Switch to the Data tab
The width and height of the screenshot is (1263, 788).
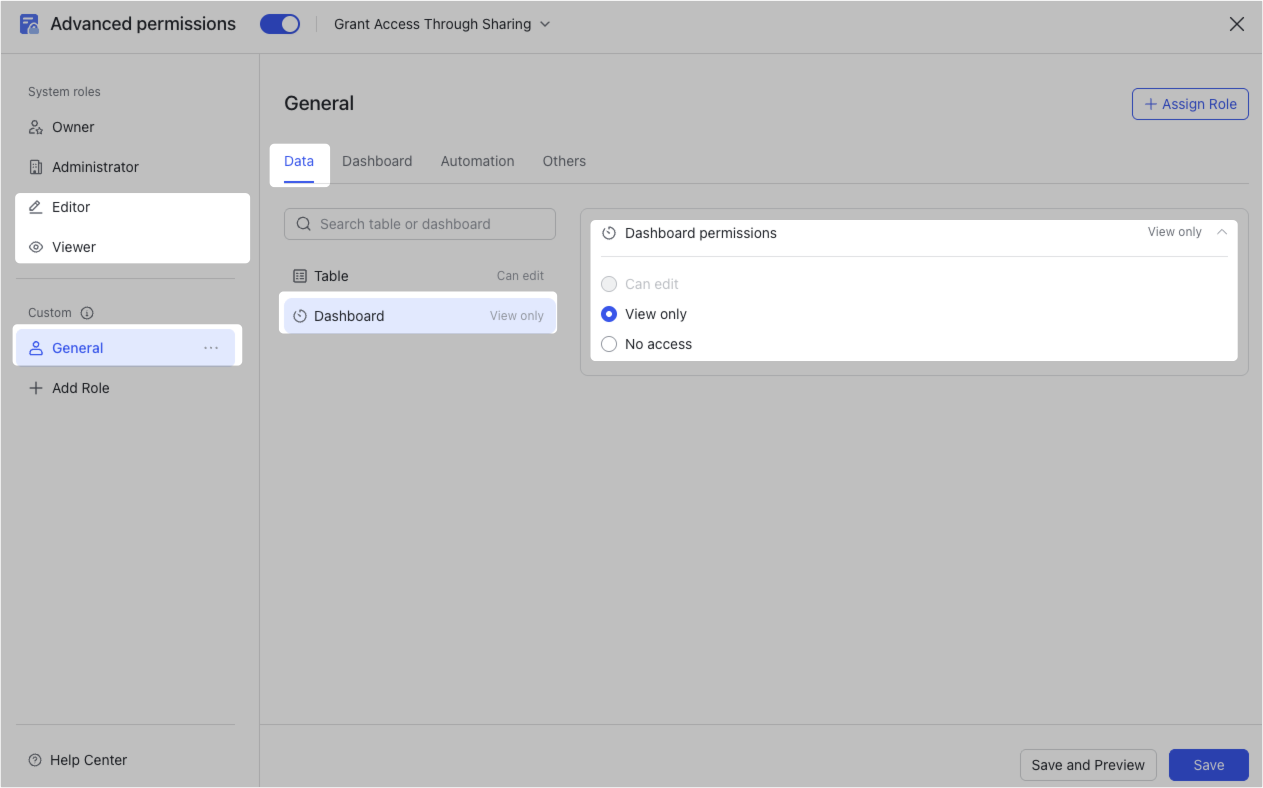pos(299,161)
